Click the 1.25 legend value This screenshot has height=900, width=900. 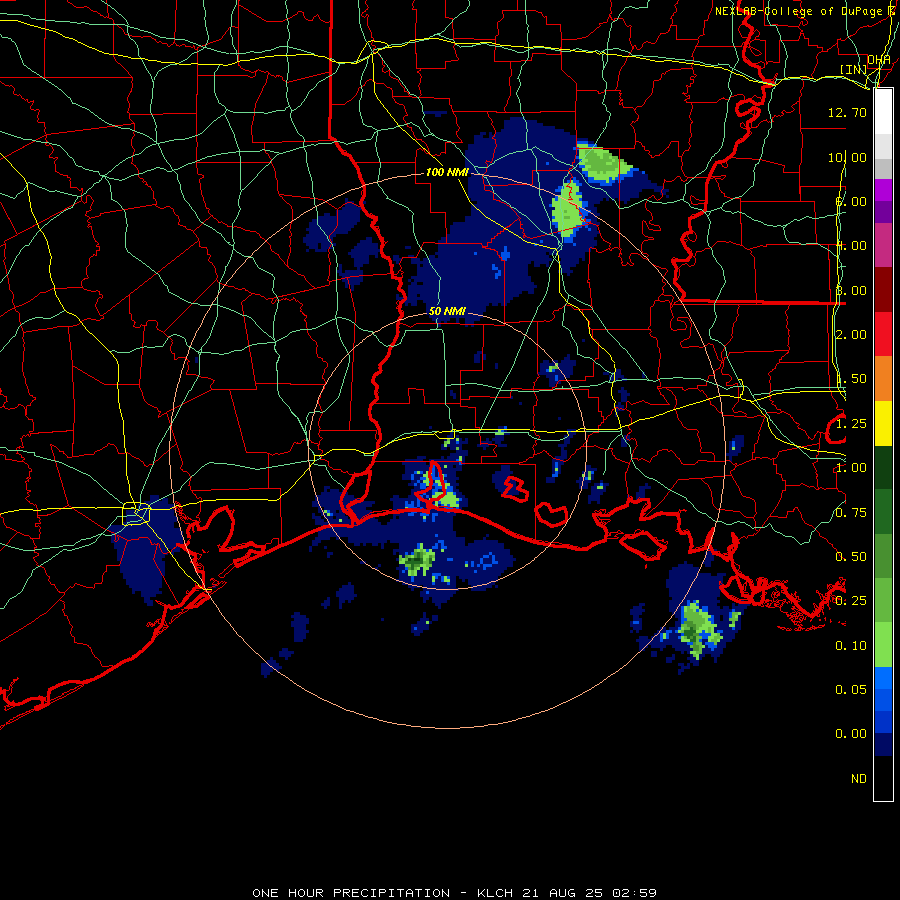pos(851,424)
